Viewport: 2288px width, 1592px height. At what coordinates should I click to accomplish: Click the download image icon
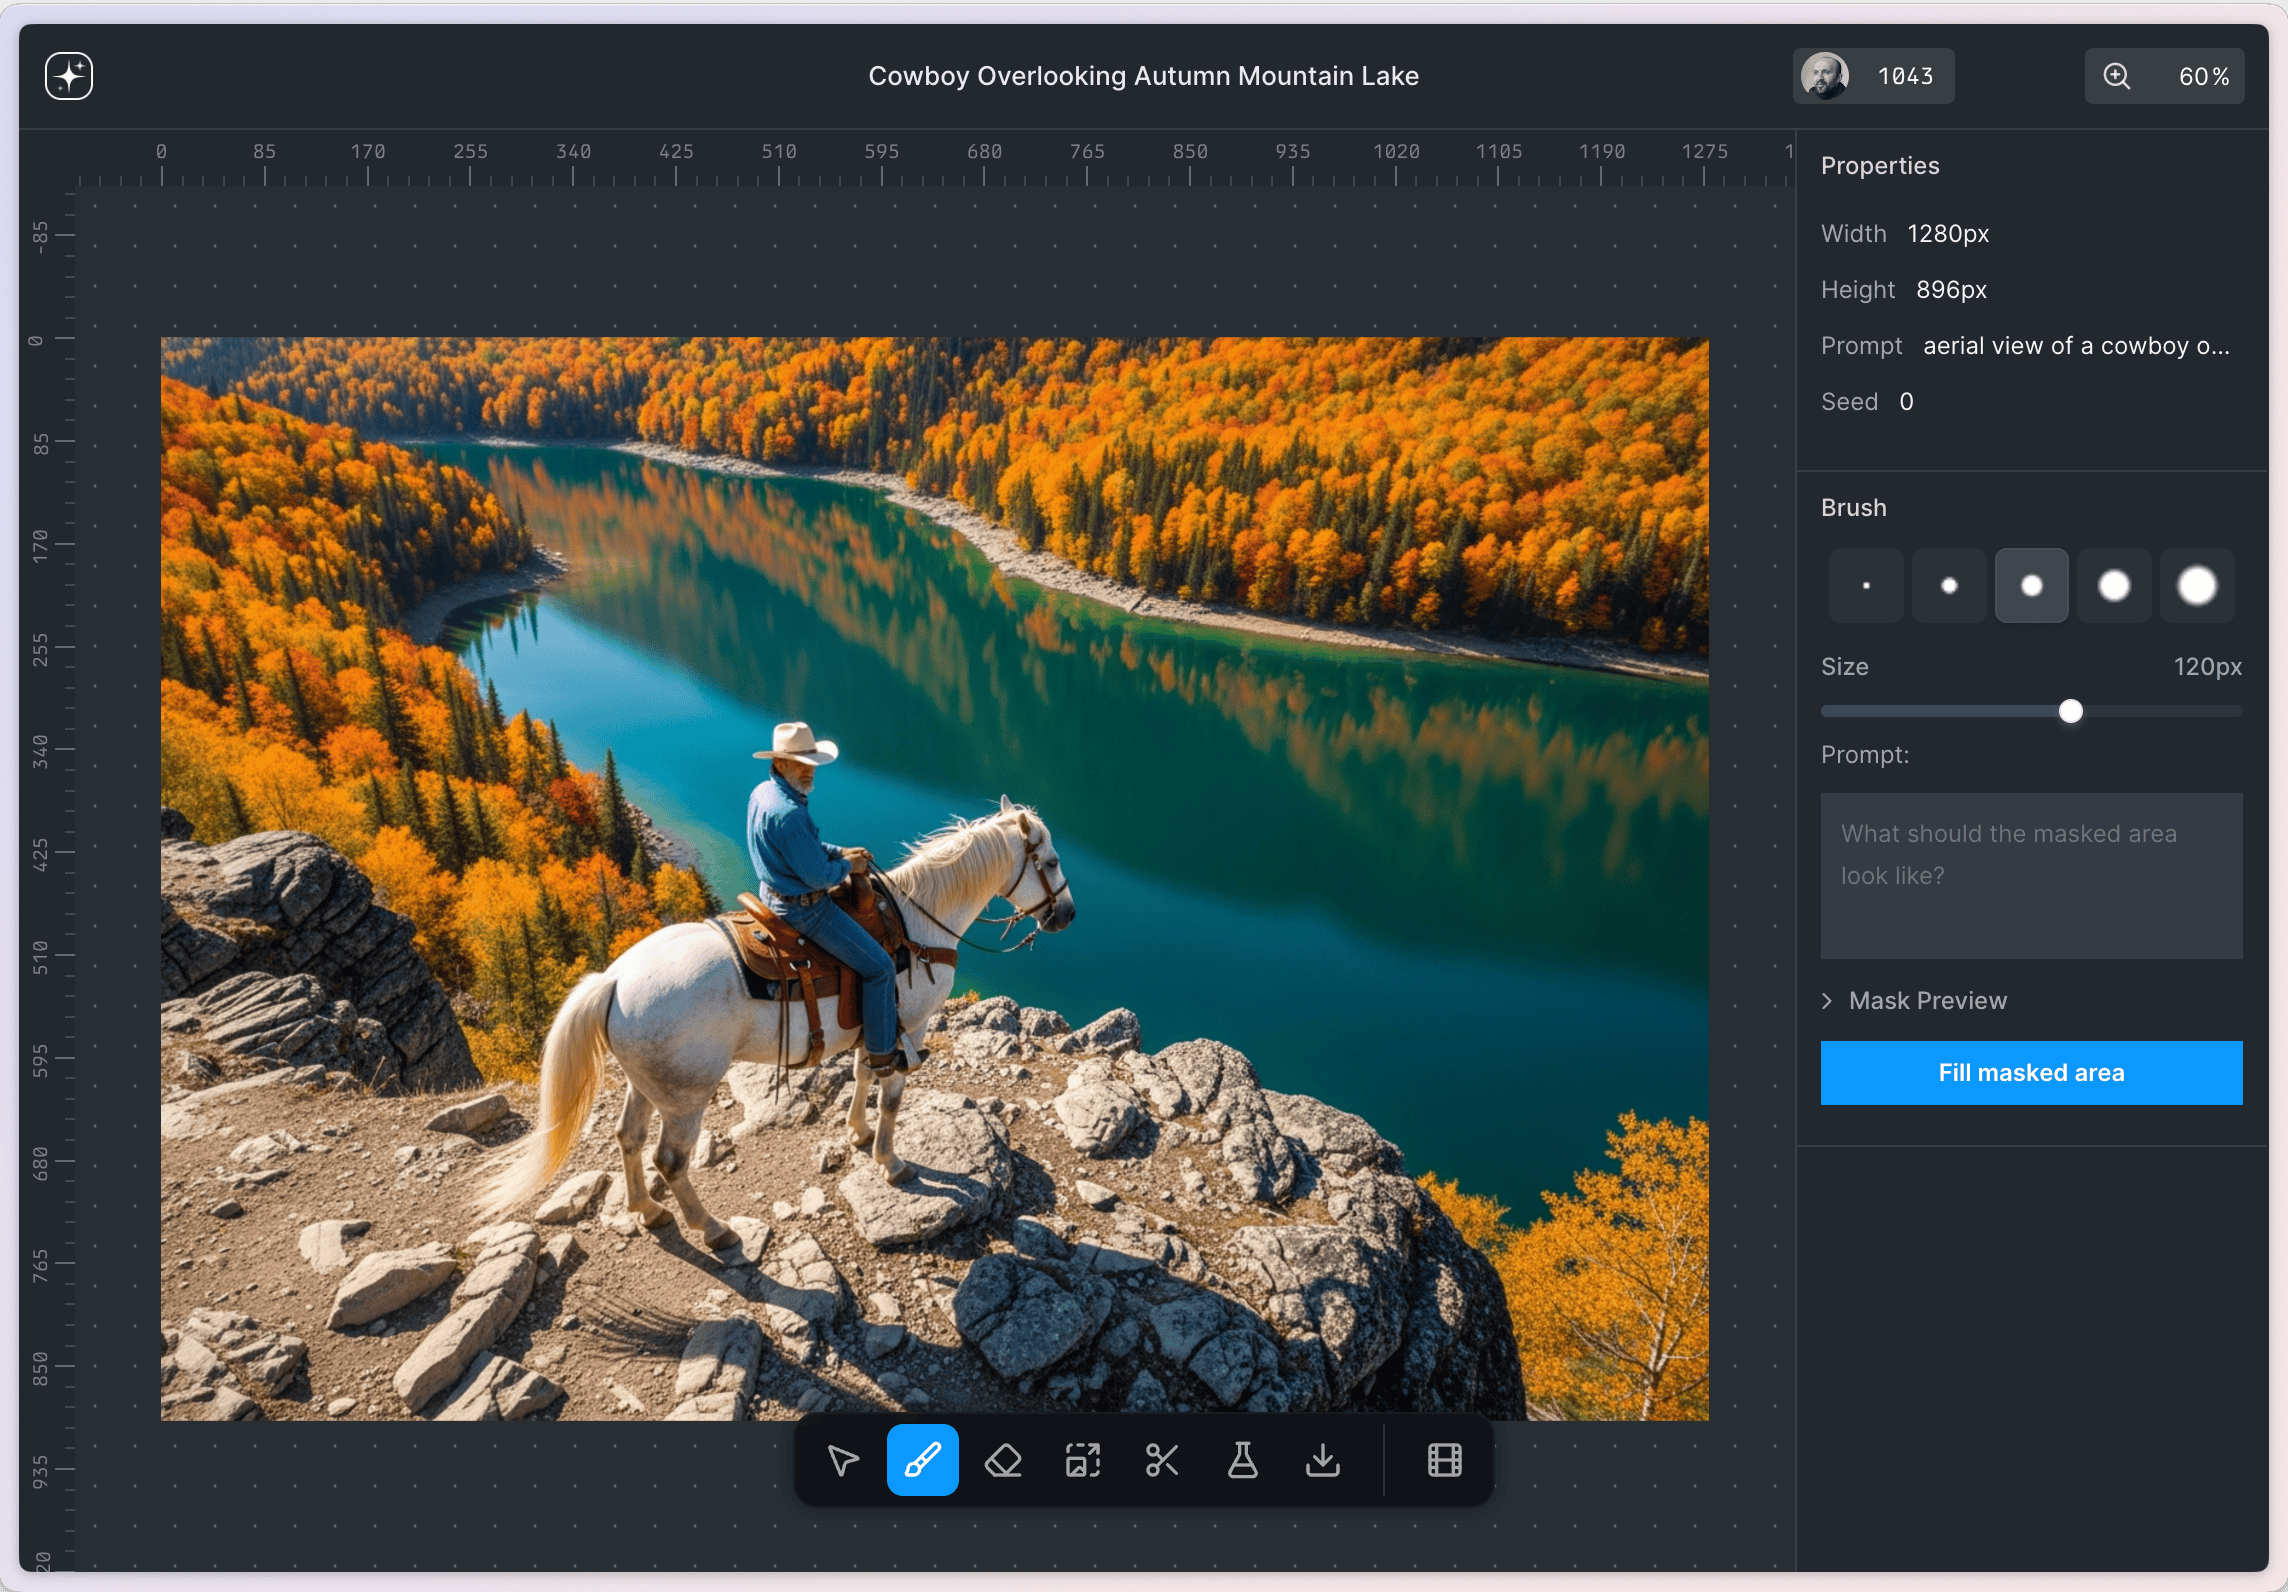[x=1323, y=1460]
